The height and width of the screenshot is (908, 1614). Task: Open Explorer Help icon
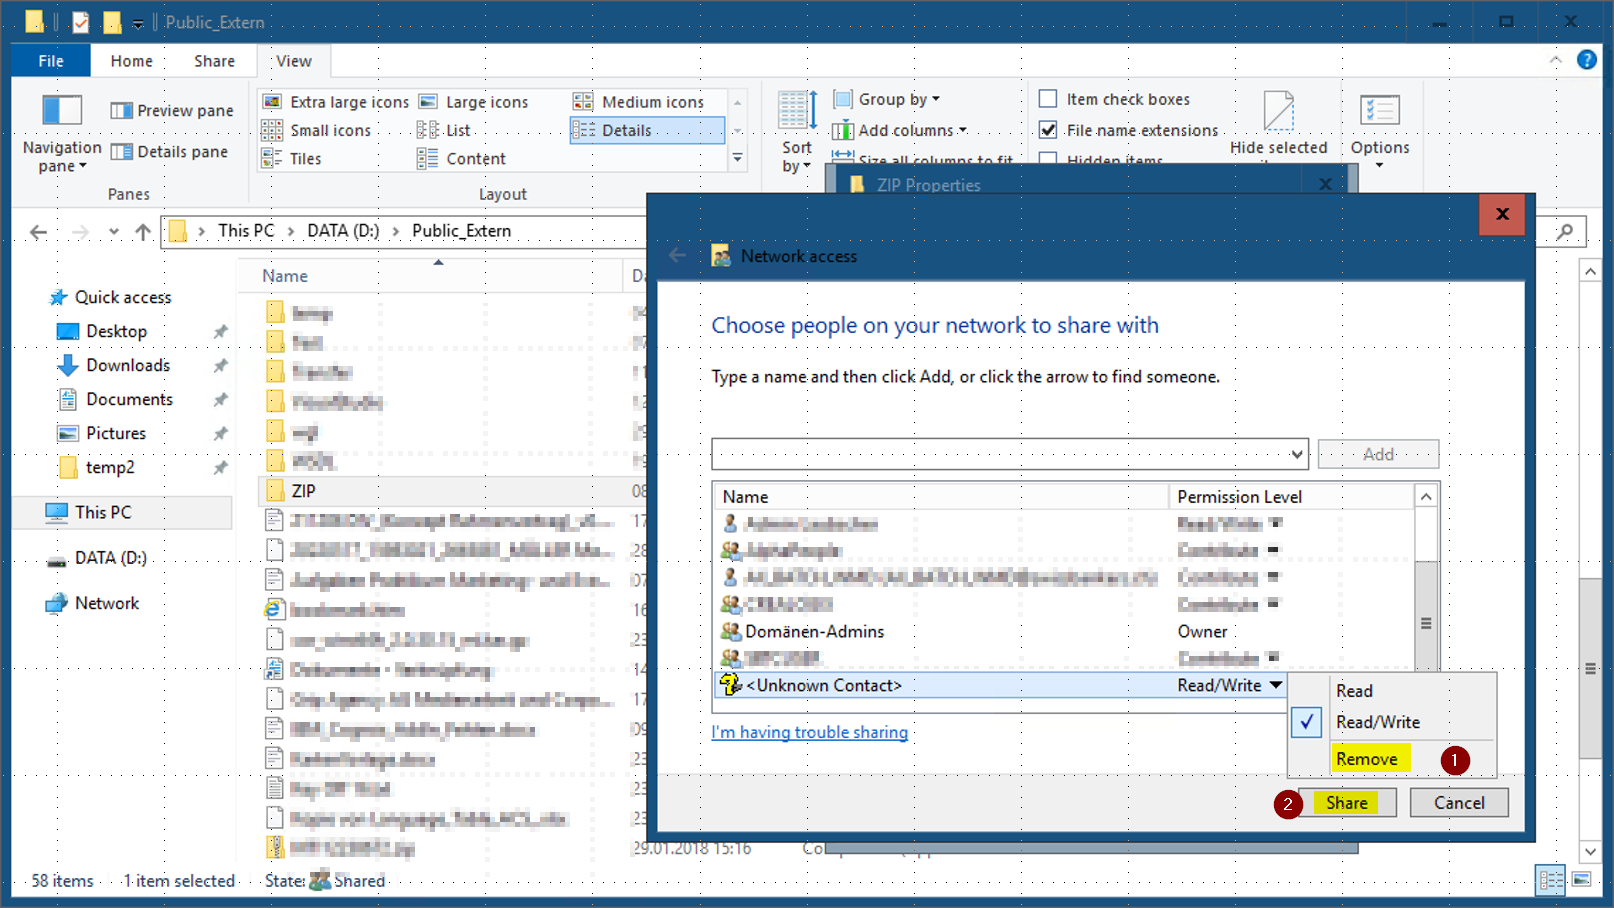click(x=1587, y=60)
